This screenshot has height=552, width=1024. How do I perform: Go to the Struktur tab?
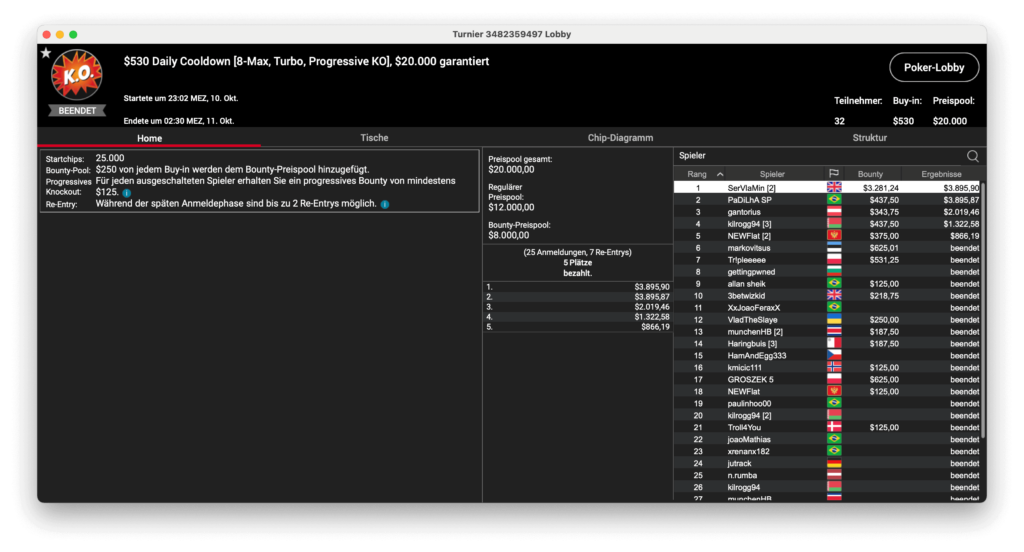pyautogui.click(x=869, y=138)
